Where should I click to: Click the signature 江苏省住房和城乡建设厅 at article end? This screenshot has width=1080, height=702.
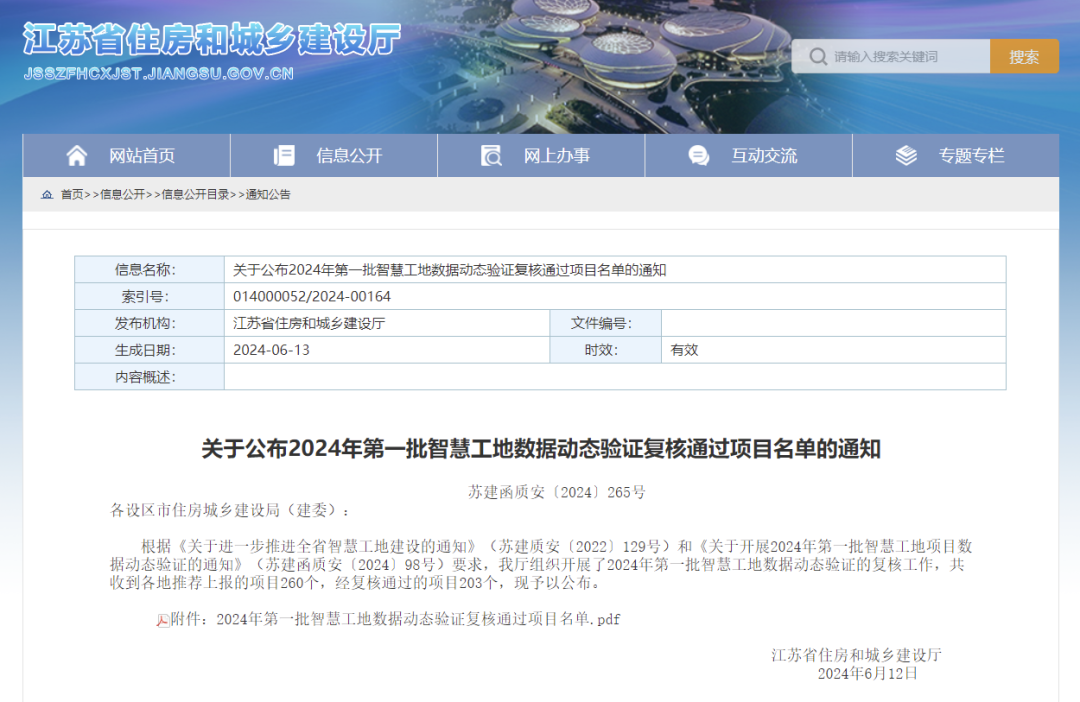click(856, 655)
